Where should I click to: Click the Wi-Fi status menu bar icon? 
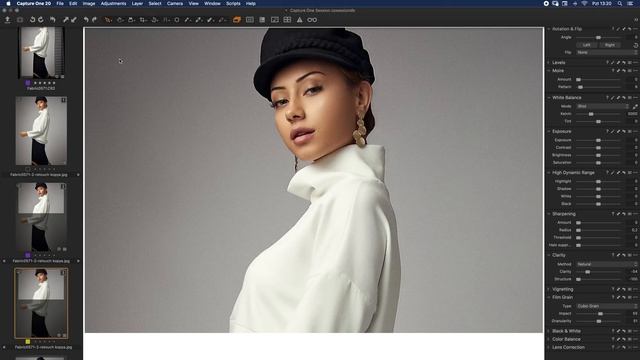(x=584, y=3)
